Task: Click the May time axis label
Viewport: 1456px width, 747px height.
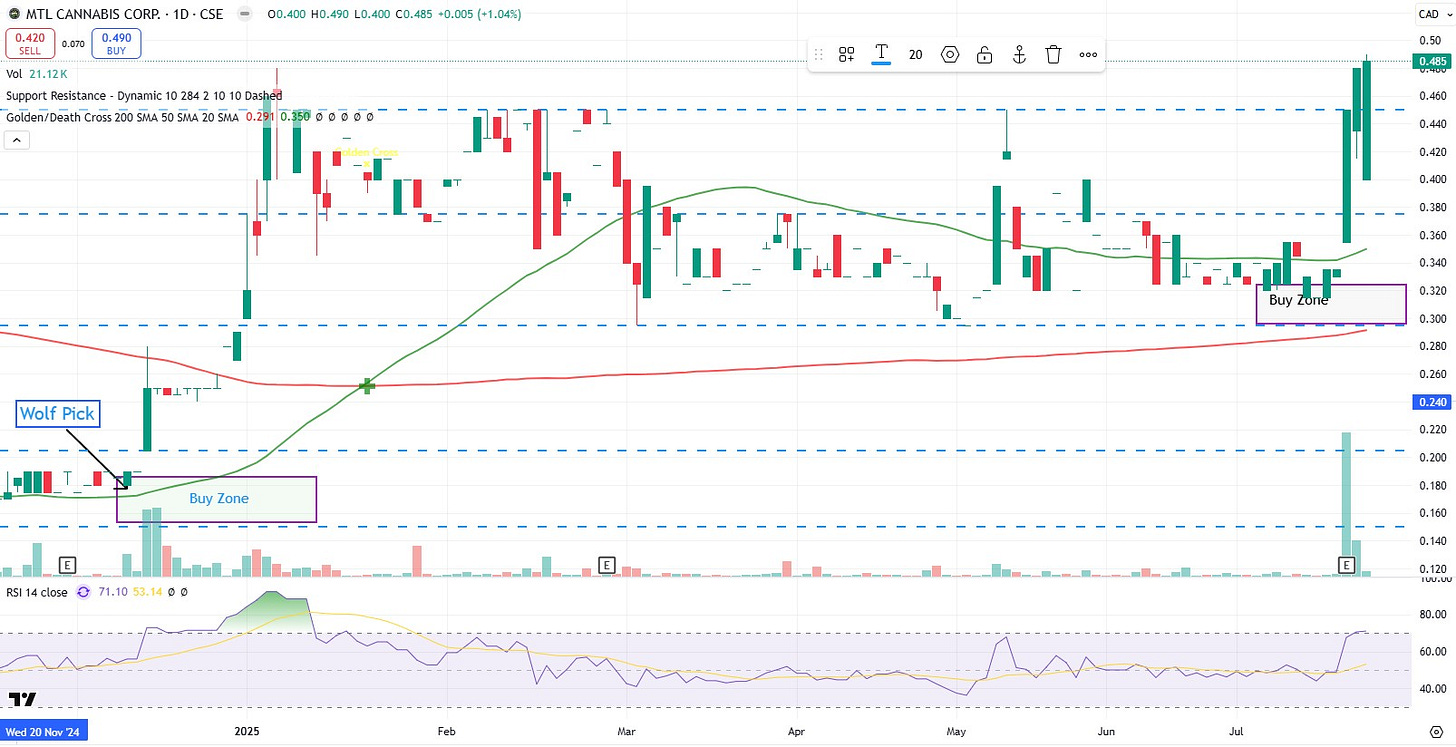Action: click(958, 731)
